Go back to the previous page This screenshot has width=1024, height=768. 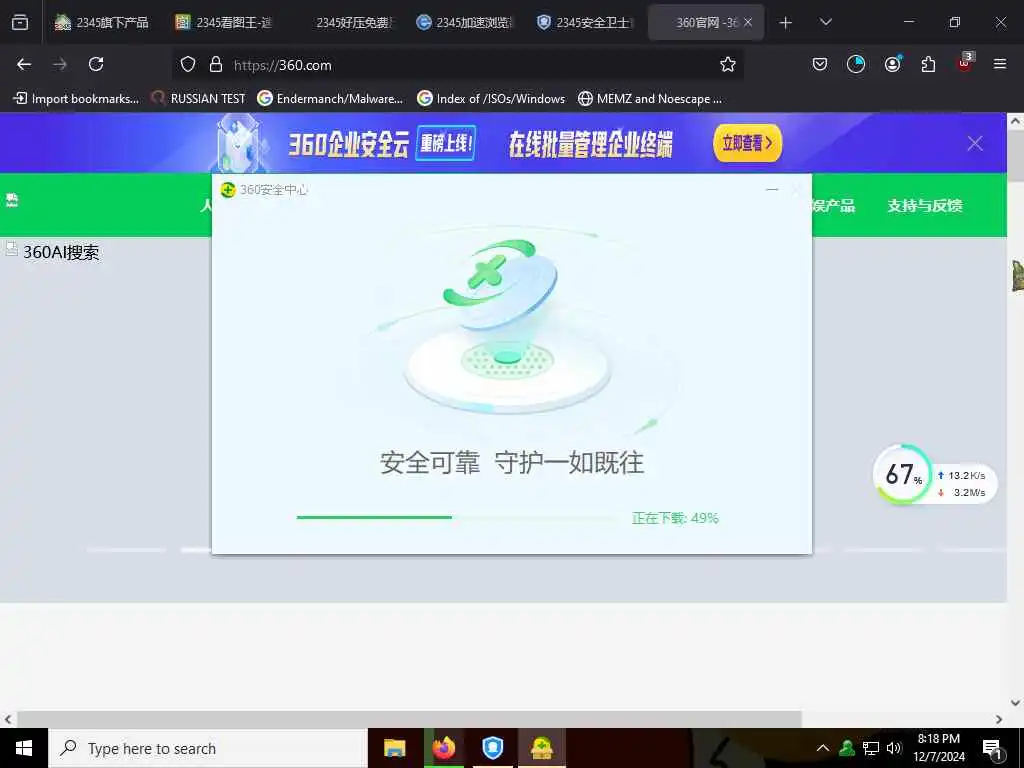pyautogui.click(x=24, y=64)
